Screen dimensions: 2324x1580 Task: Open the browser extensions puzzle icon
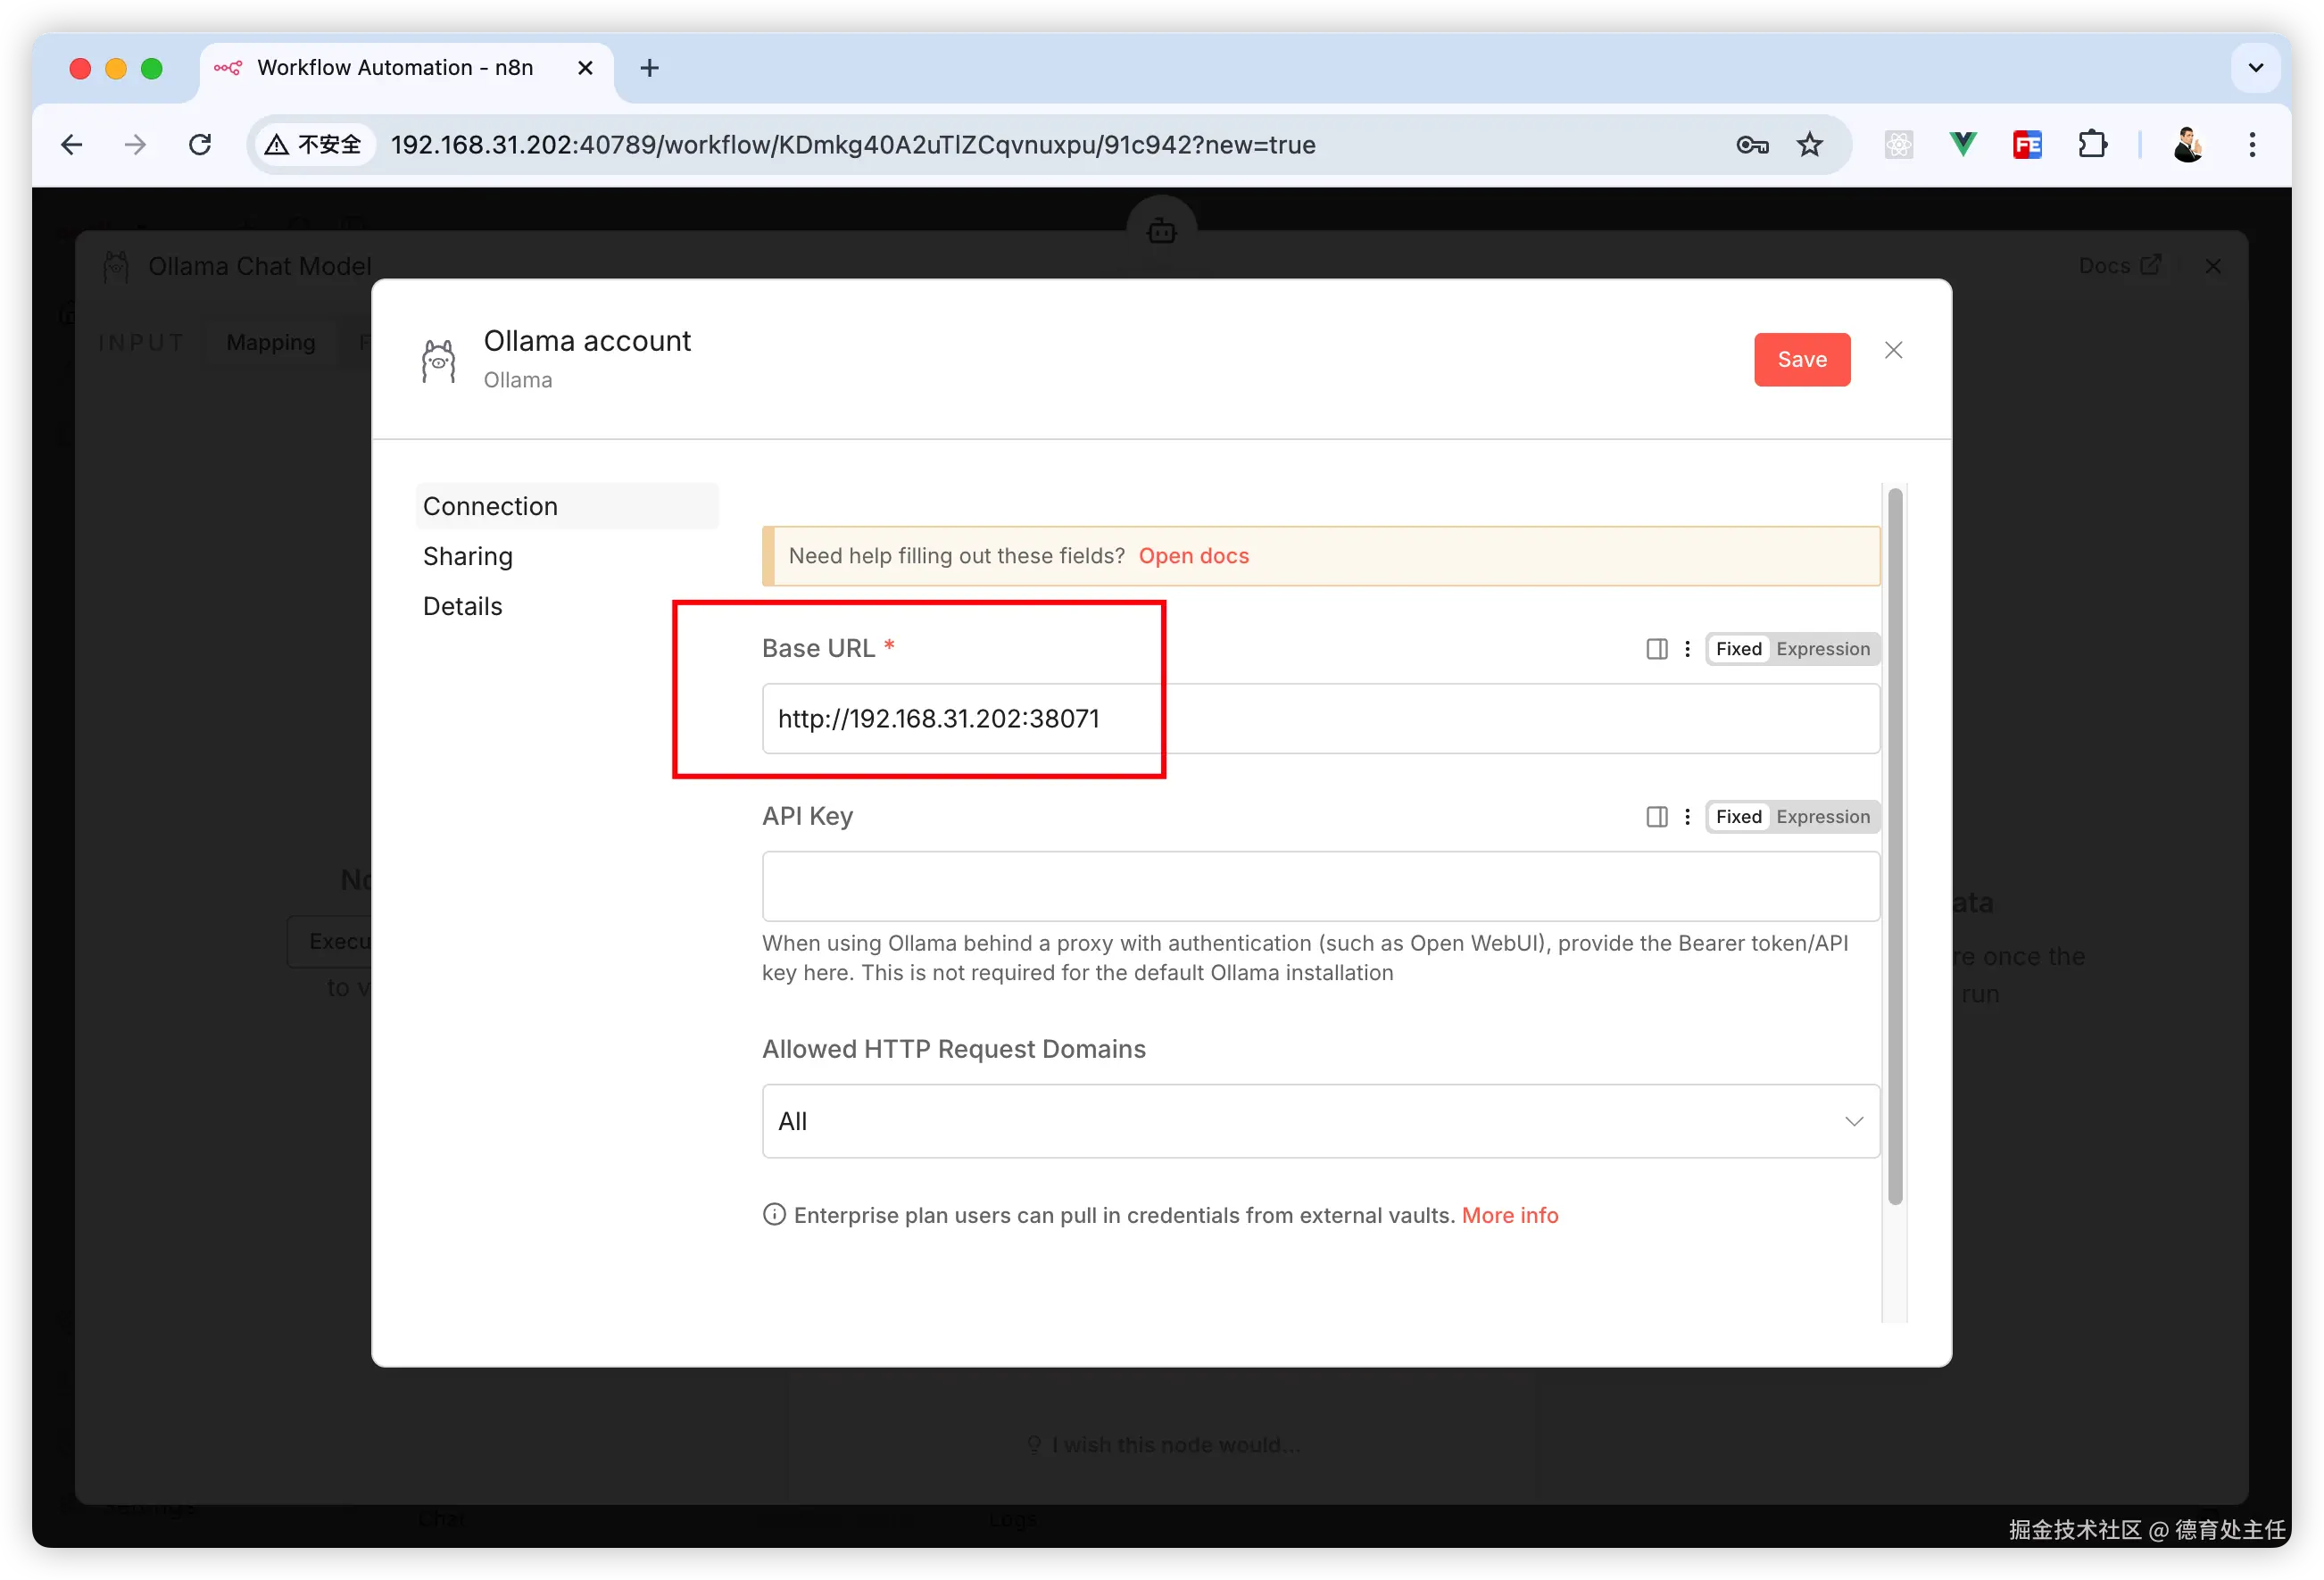pyautogui.click(x=2092, y=145)
